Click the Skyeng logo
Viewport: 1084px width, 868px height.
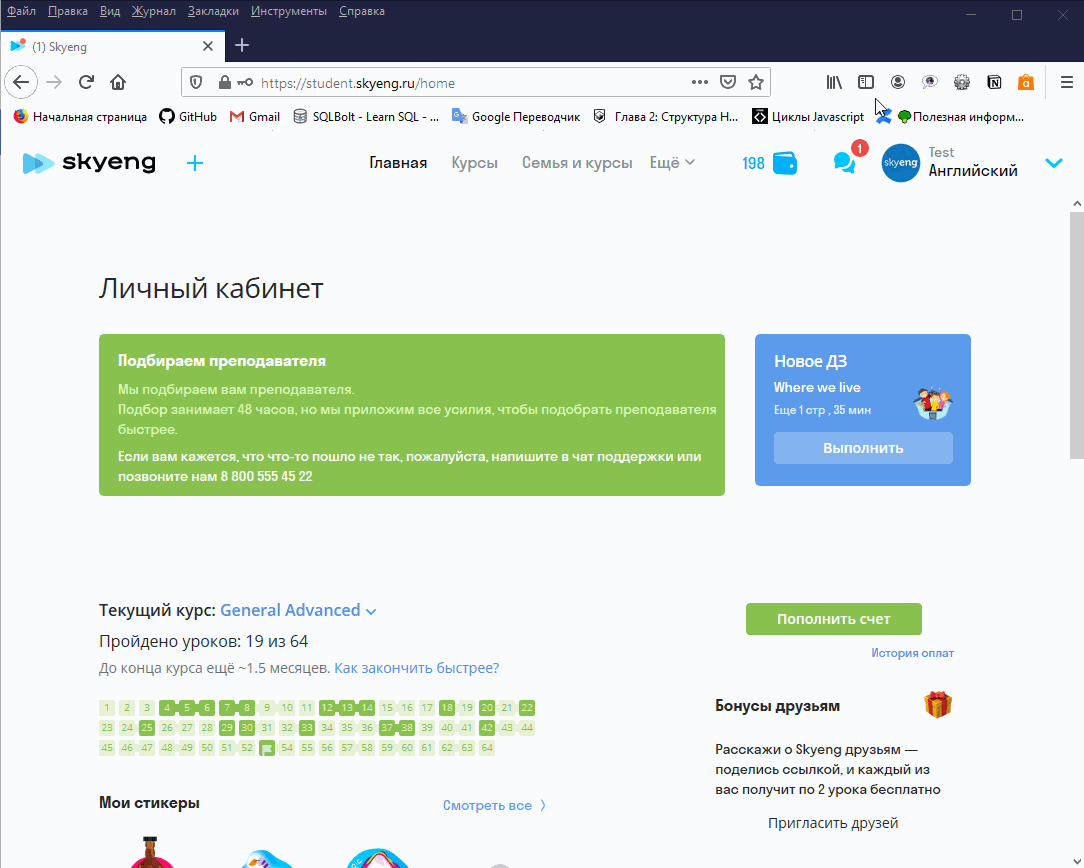coord(89,163)
